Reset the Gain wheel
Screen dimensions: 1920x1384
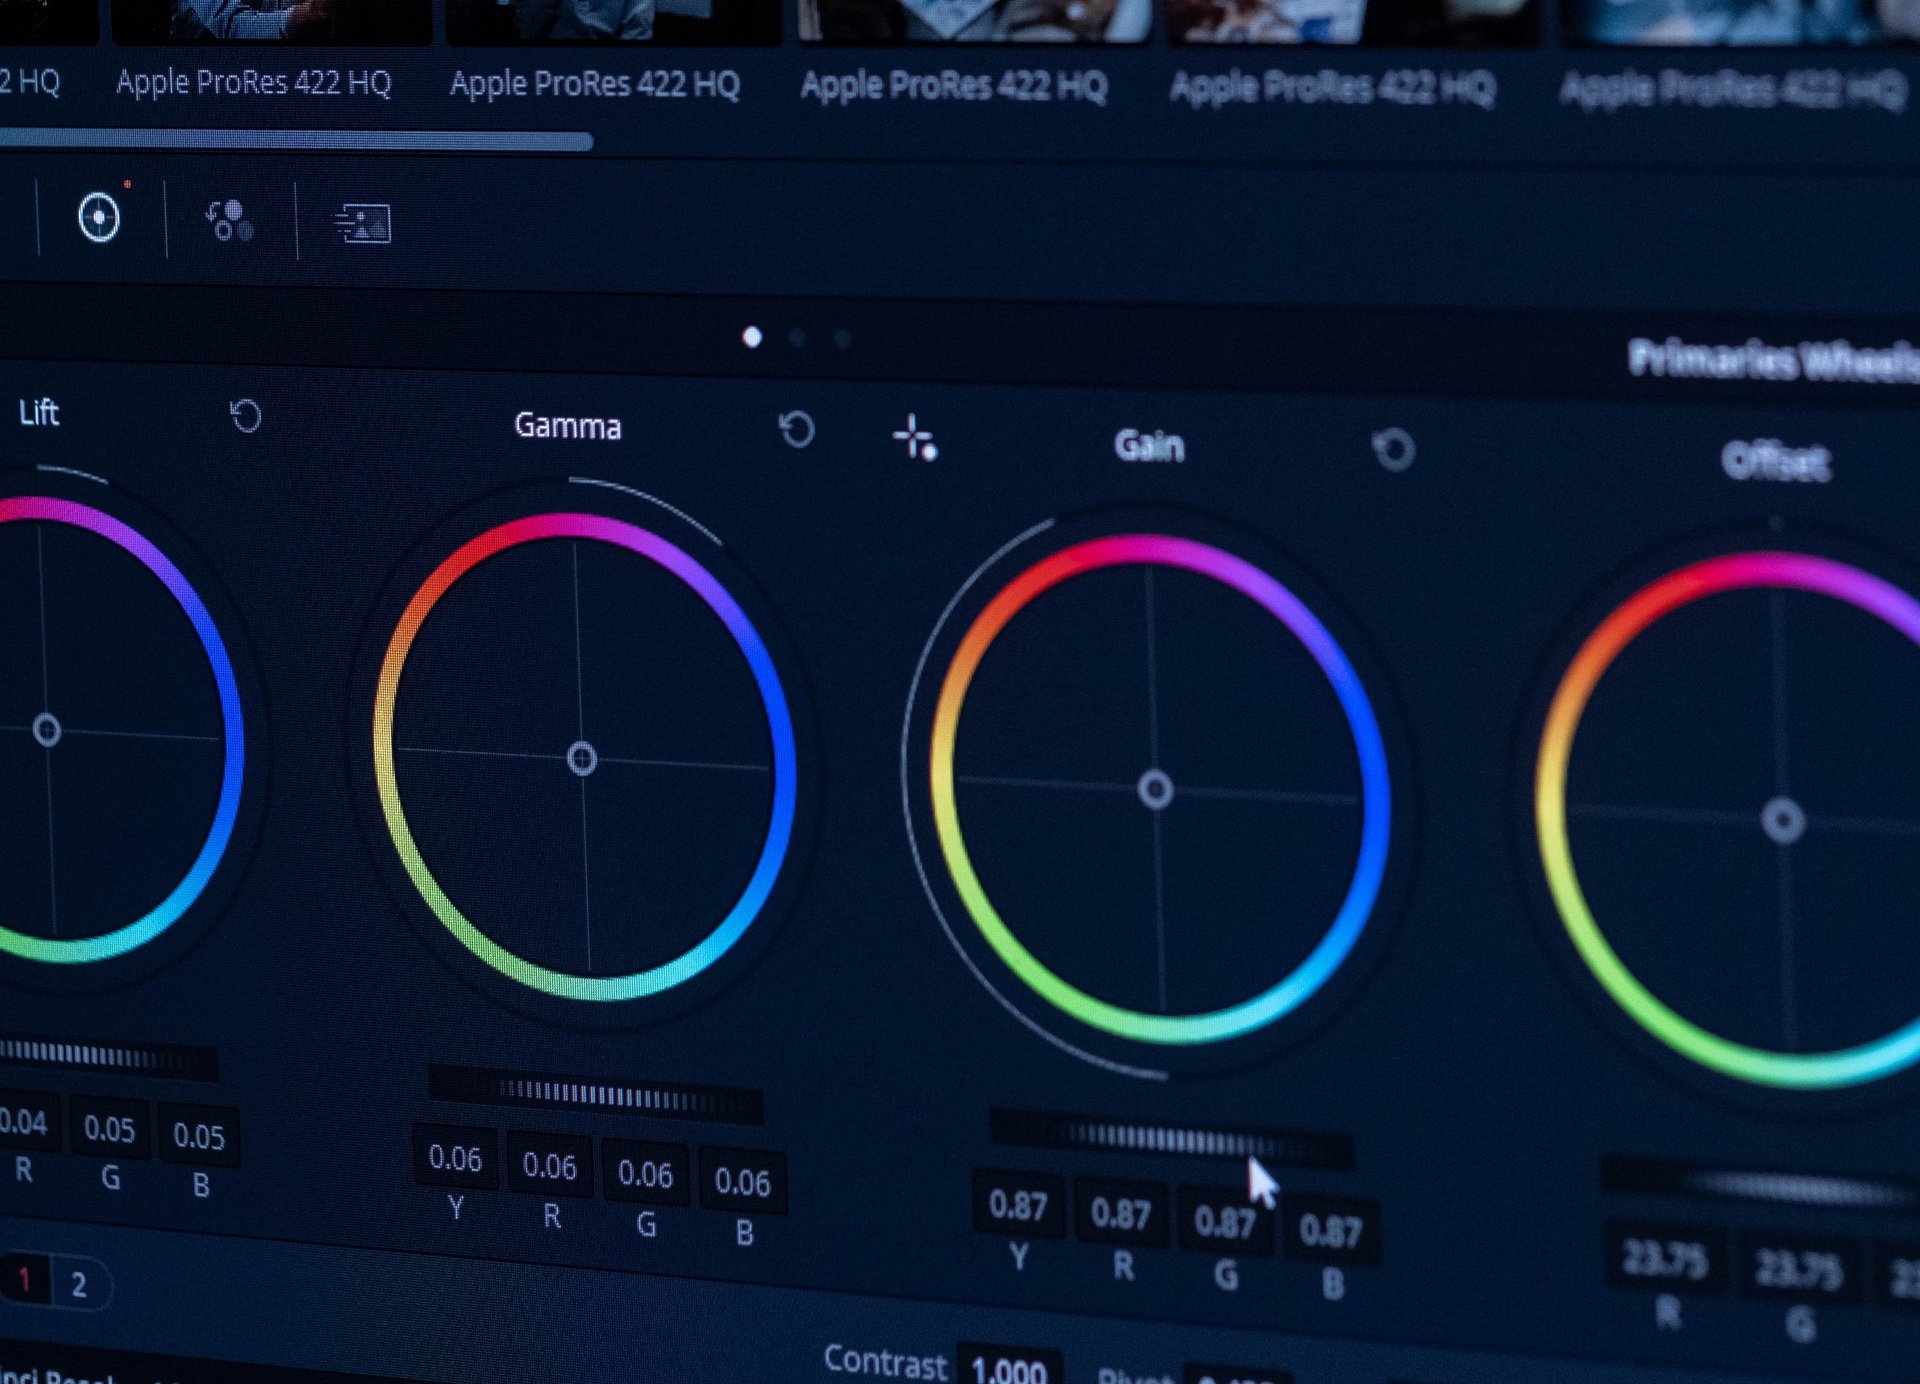coord(1394,449)
